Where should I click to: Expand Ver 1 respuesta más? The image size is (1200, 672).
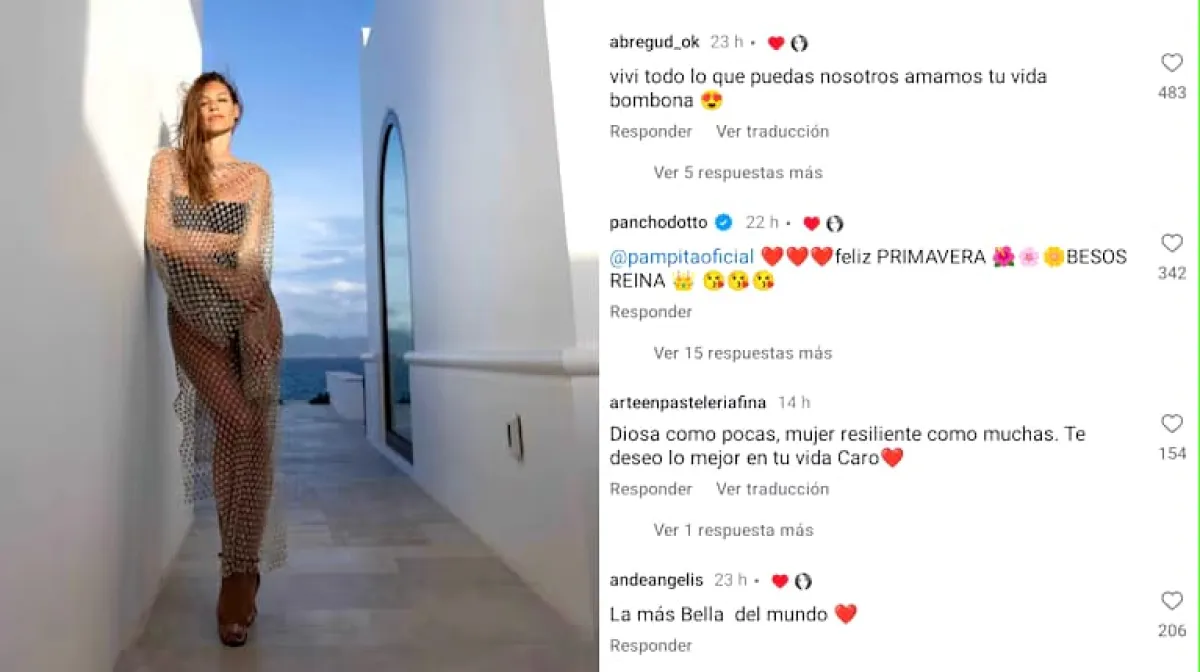coord(734,530)
